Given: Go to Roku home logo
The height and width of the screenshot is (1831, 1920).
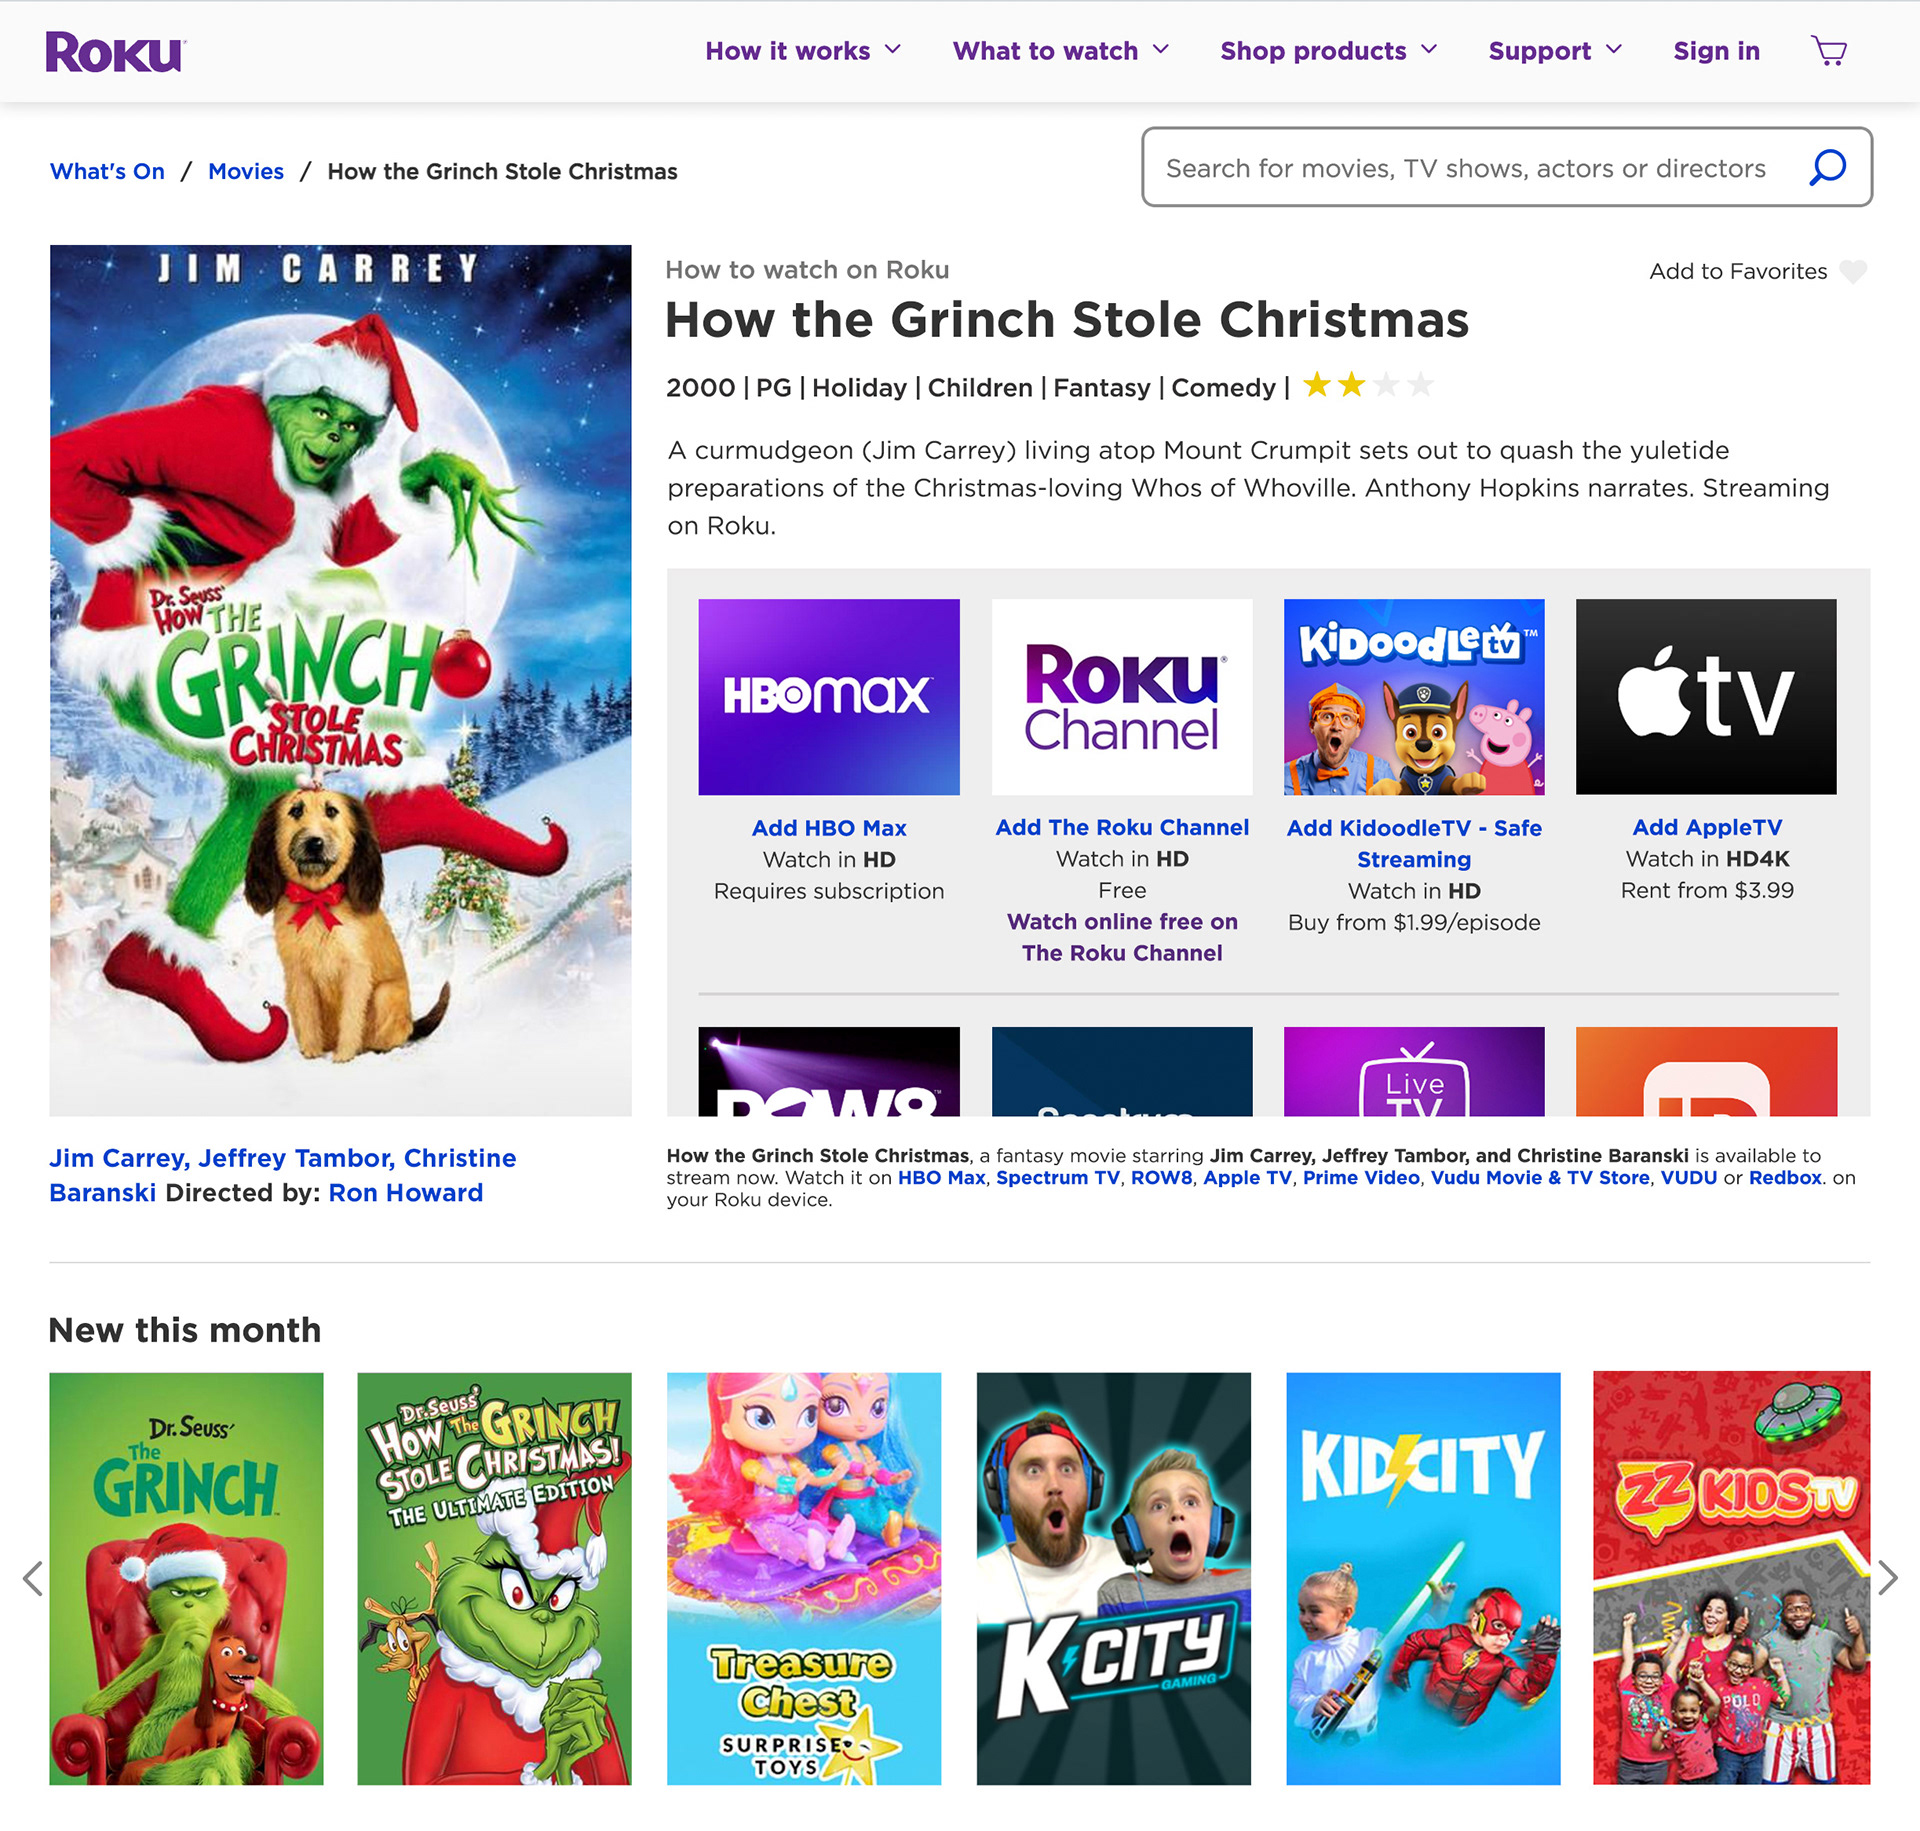Looking at the screenshot, I should tap(115, 52).
